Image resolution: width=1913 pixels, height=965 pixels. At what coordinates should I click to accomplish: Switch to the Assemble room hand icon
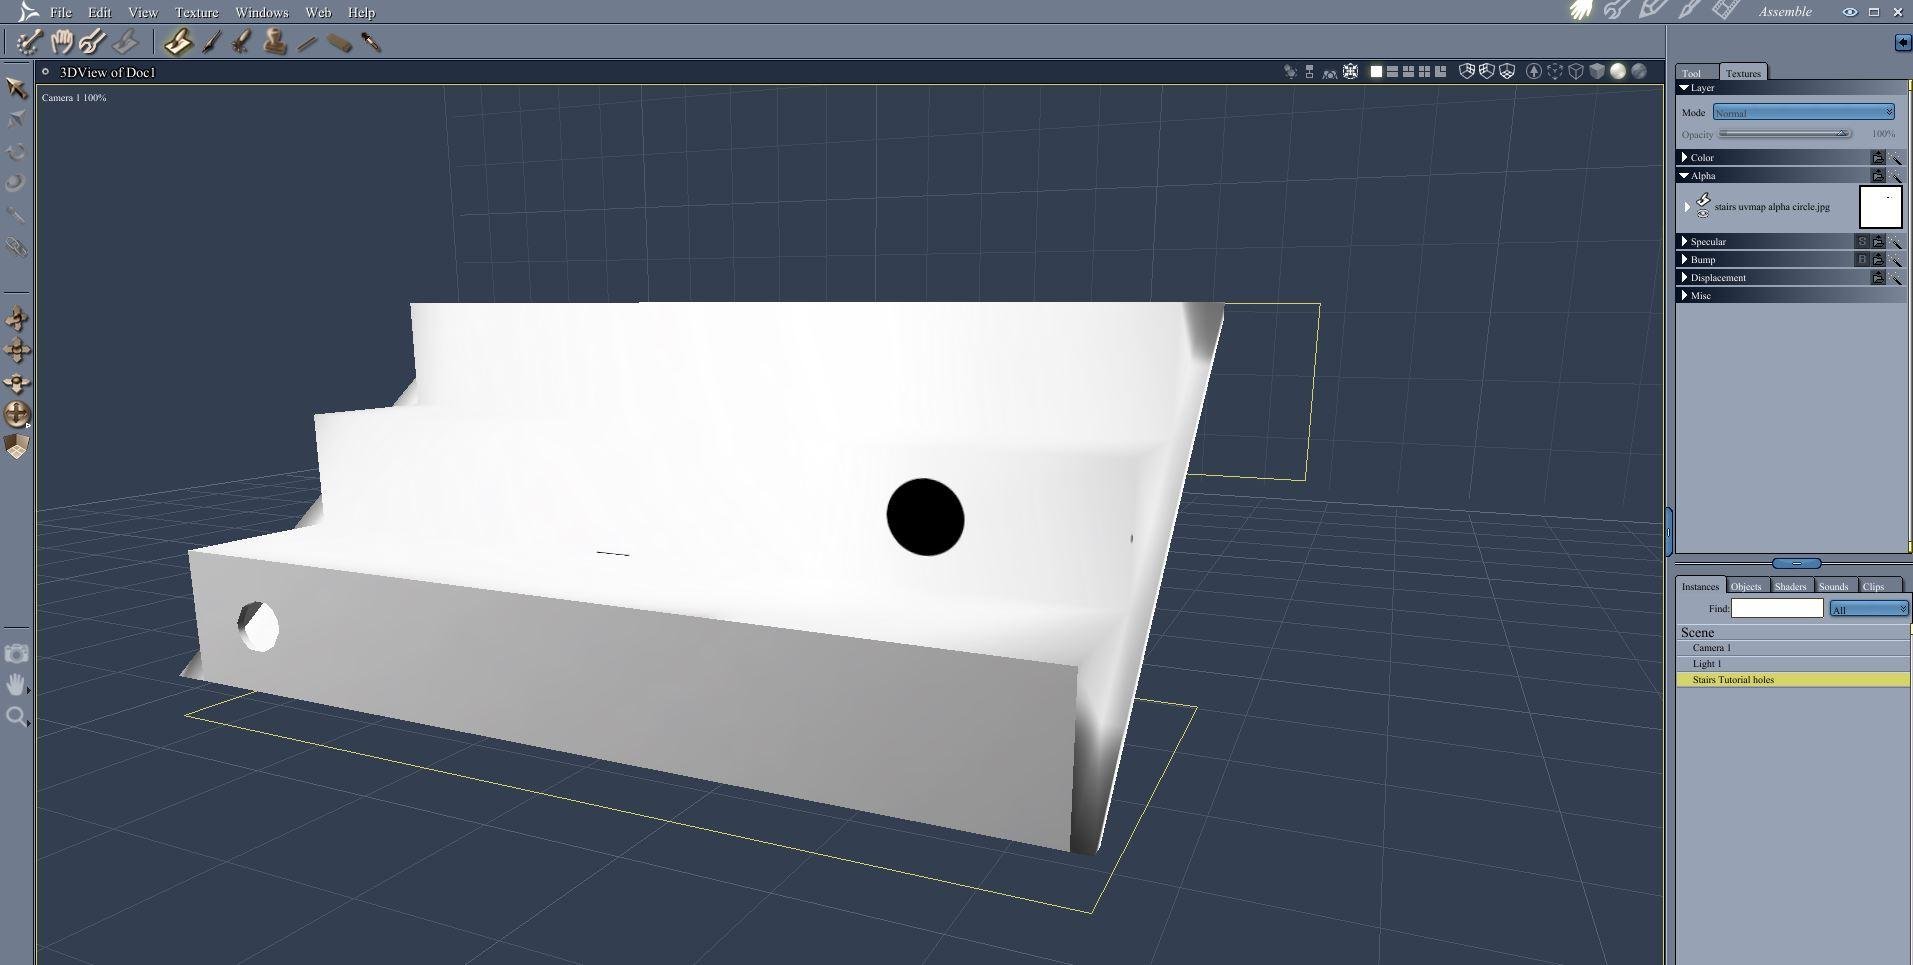coord(1581,11)
